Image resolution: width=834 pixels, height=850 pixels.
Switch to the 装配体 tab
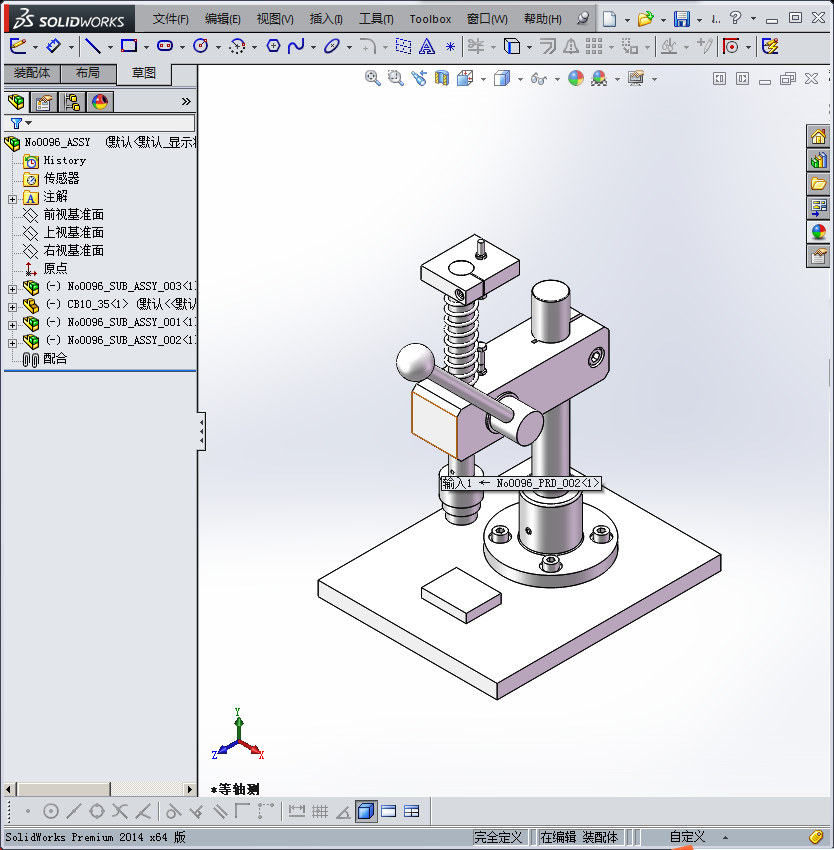(32, 73)
